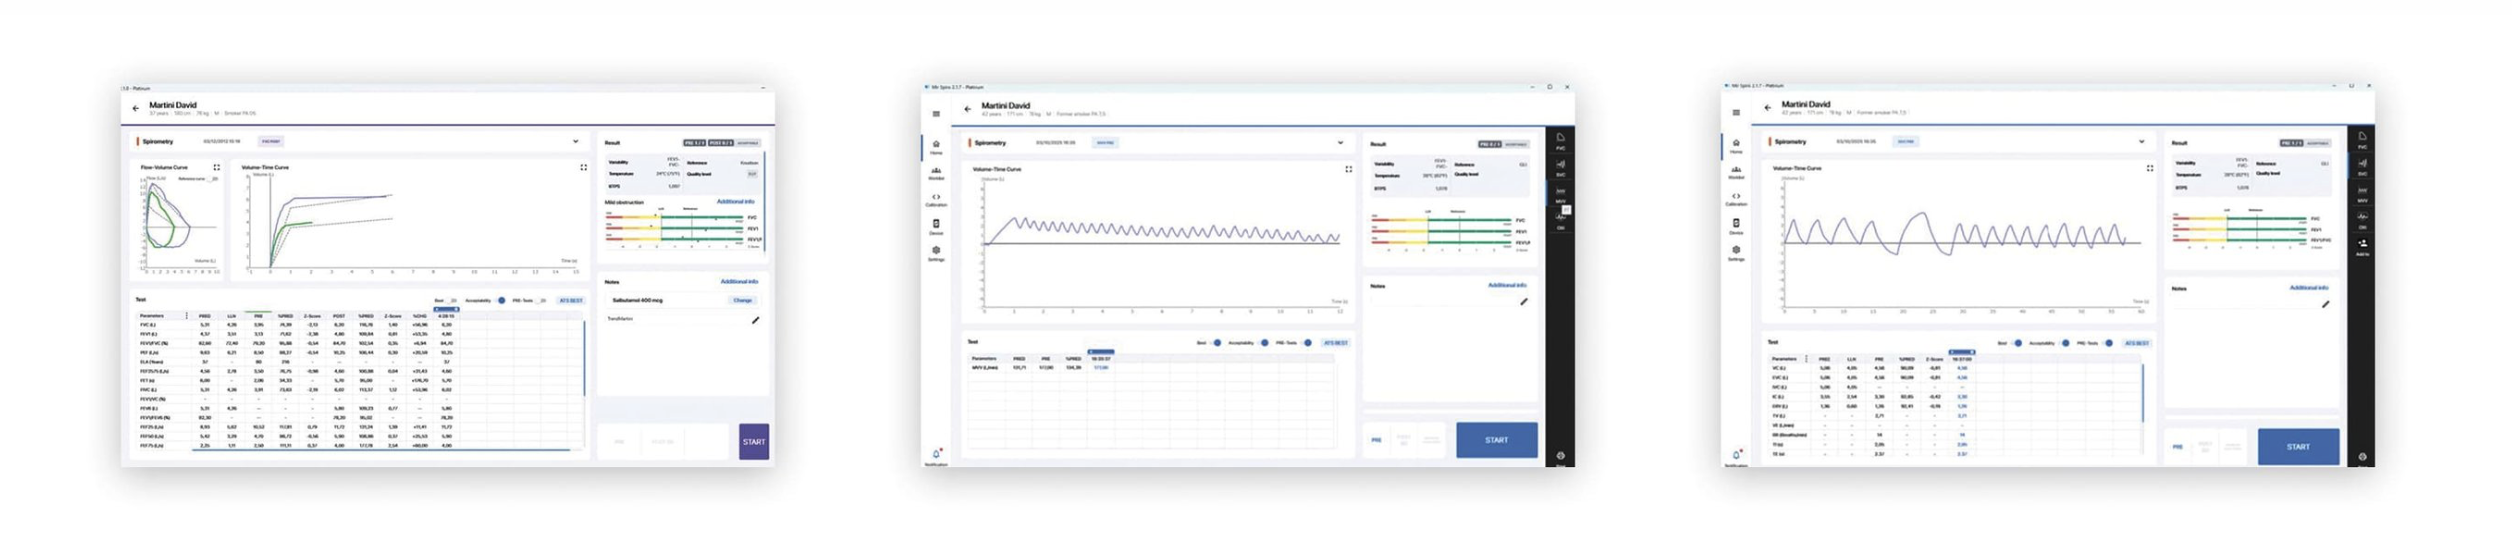Screen dimensions: 2512x554
Task: Open Notification bell in right window
Action: pyautogui.click(x=1736, y=457)
